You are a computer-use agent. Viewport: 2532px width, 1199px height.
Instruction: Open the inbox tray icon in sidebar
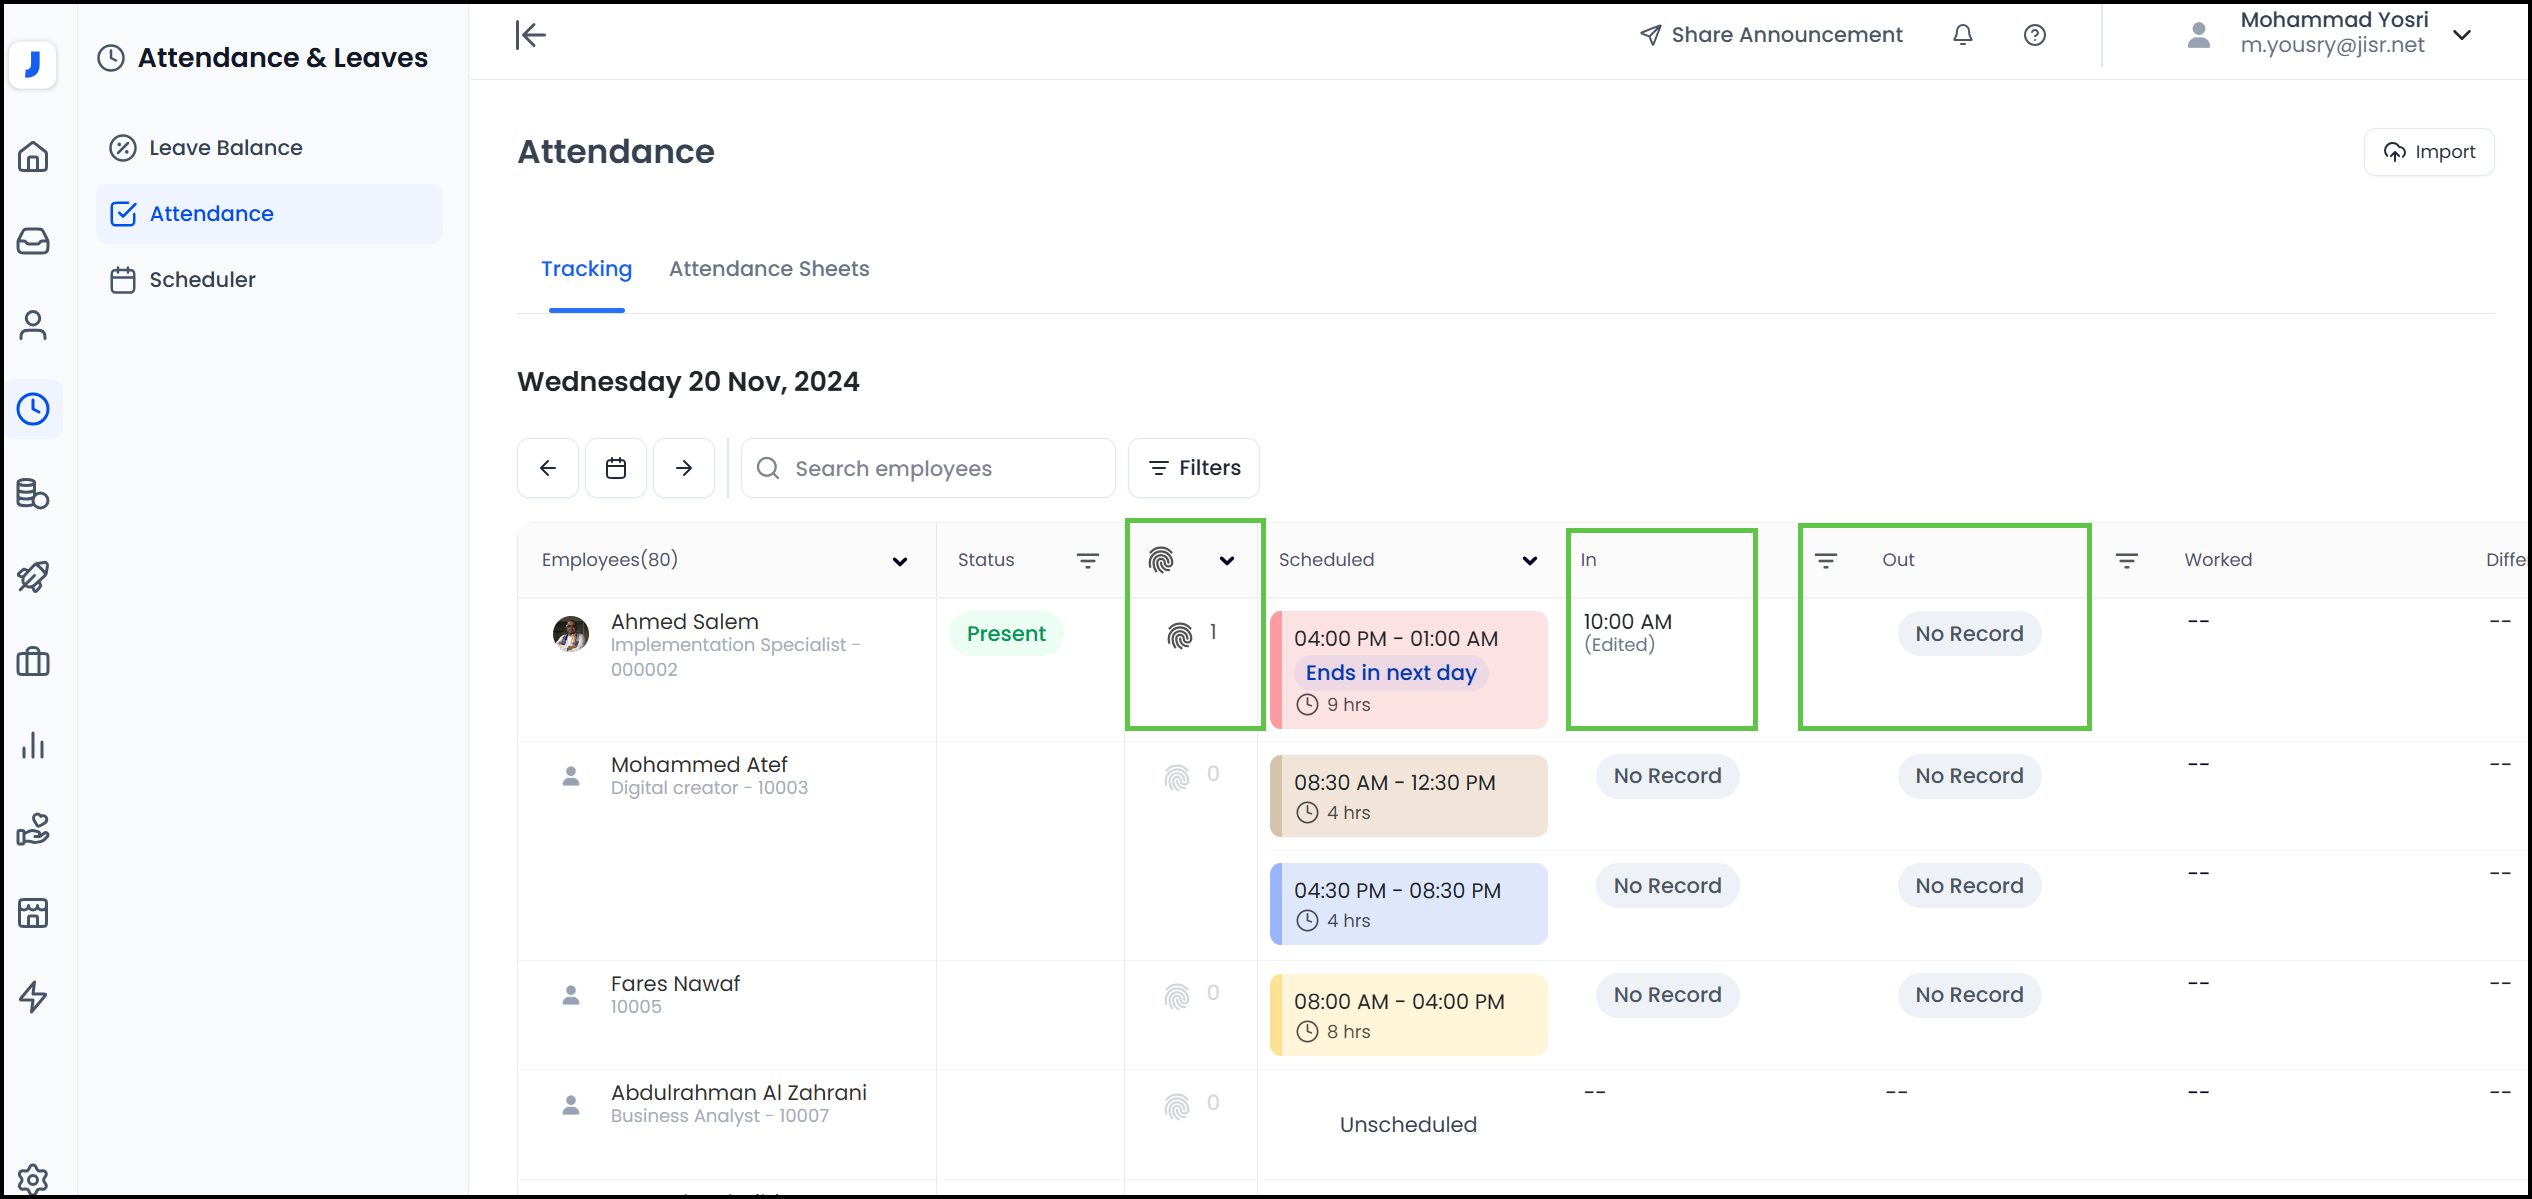point(33,241)
